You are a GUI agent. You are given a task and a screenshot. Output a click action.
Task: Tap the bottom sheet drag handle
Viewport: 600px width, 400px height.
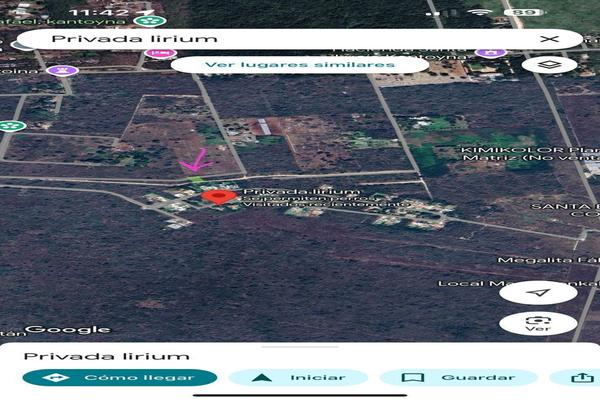(300, 345)
